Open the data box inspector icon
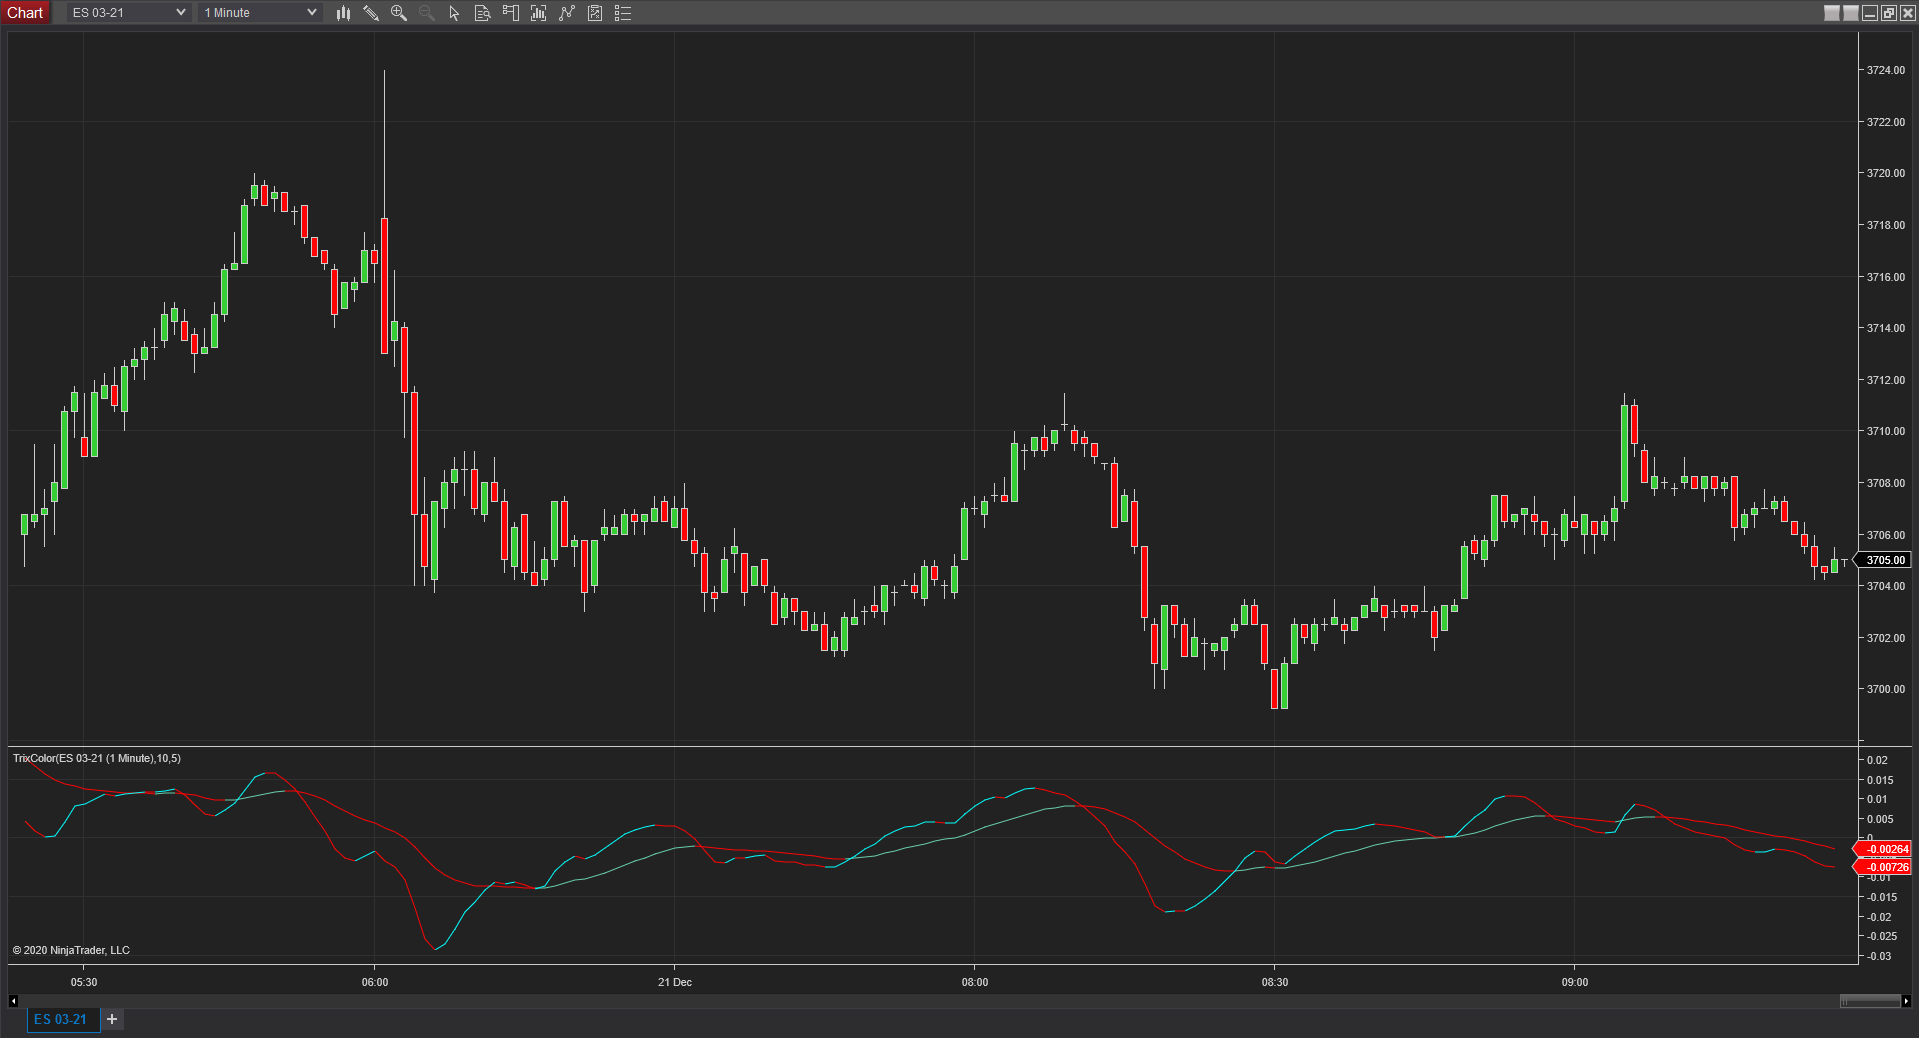Viewport: 1919px width, 1038px height. tap(483, 13)
